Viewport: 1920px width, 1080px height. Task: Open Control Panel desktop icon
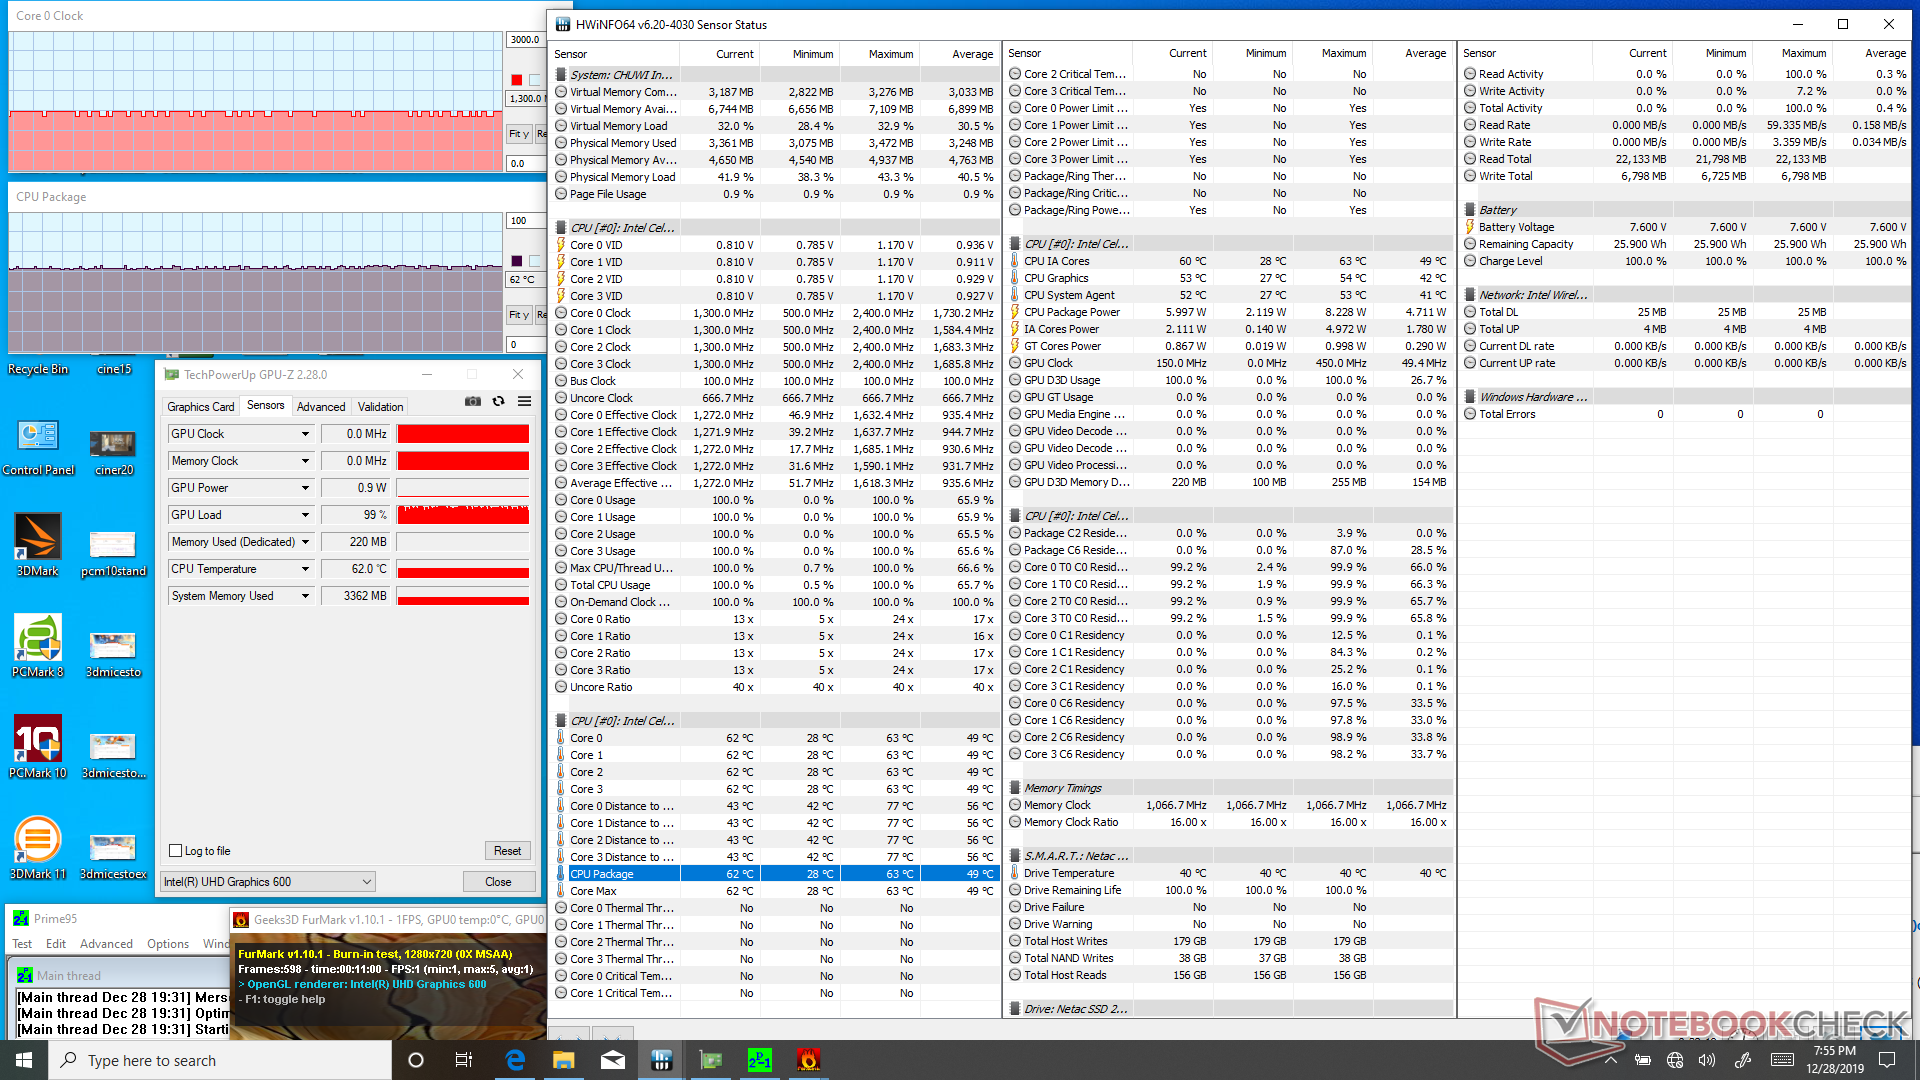pyautogui.click(x=38, y=447)
